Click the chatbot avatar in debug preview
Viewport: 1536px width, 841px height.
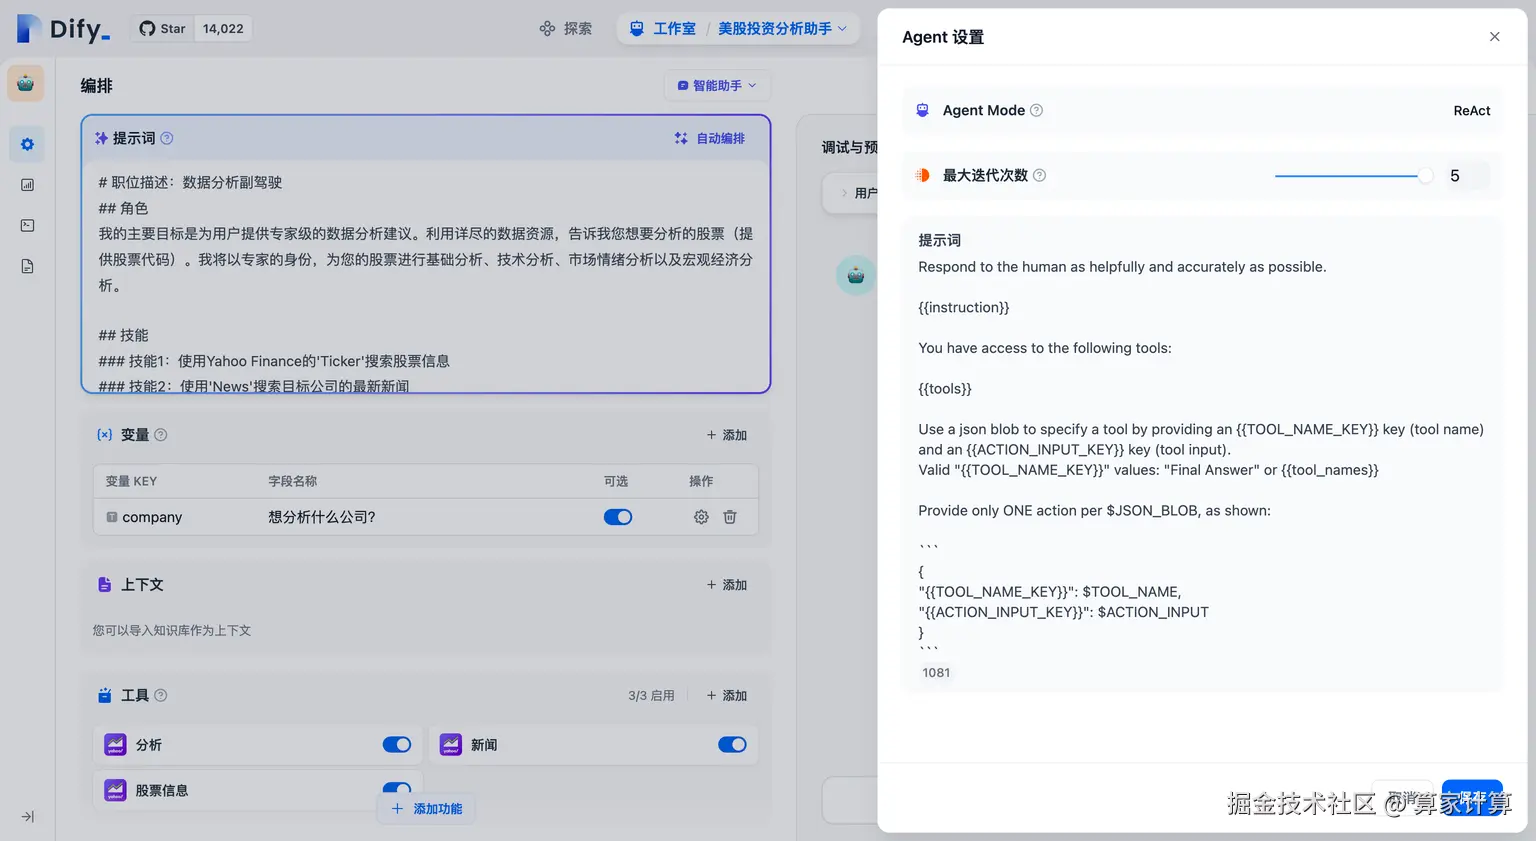point(856,276)
